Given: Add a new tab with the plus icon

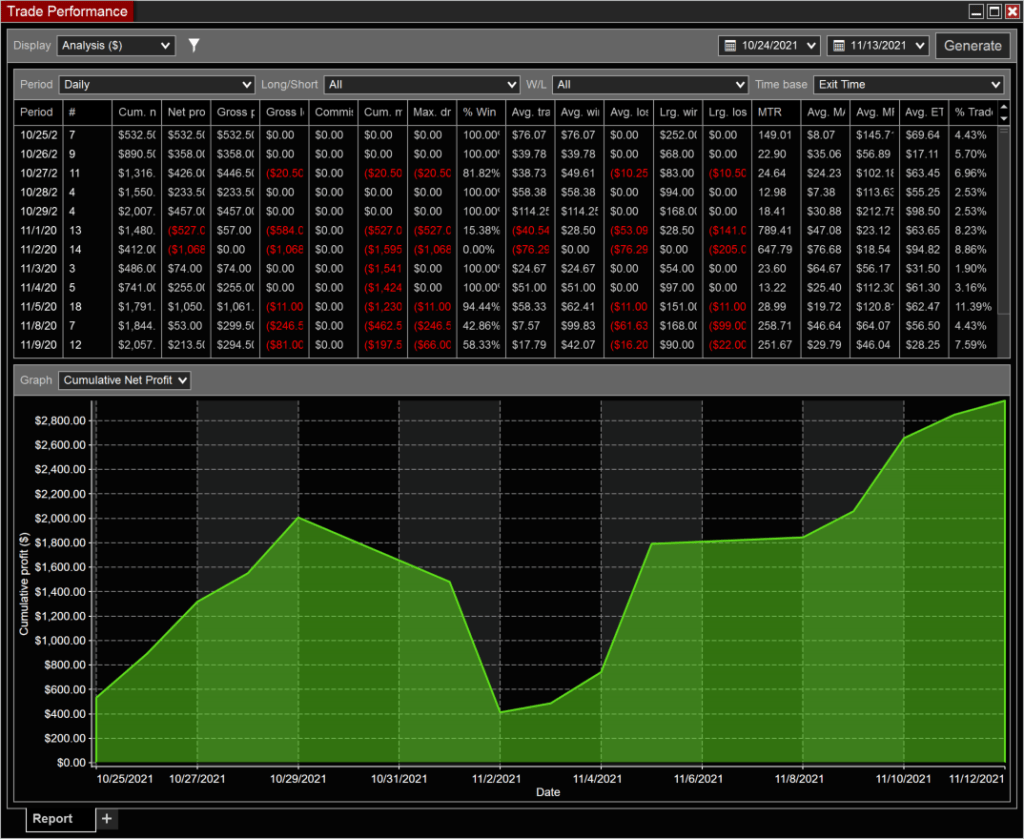Looking at the screenshot, I should [x=107, y=819].
